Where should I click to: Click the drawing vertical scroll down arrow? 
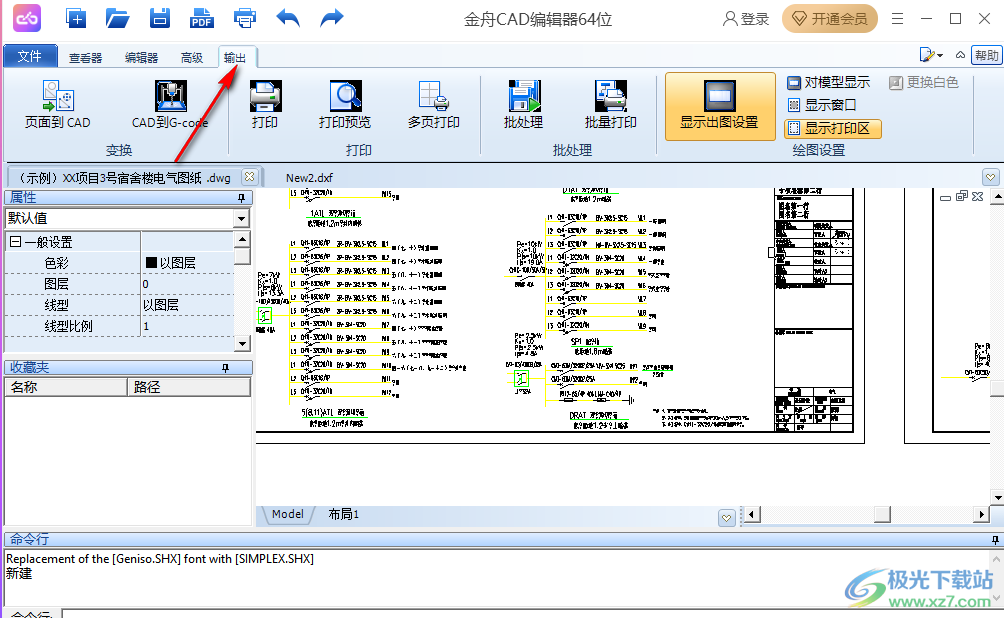tap(998, 497)
